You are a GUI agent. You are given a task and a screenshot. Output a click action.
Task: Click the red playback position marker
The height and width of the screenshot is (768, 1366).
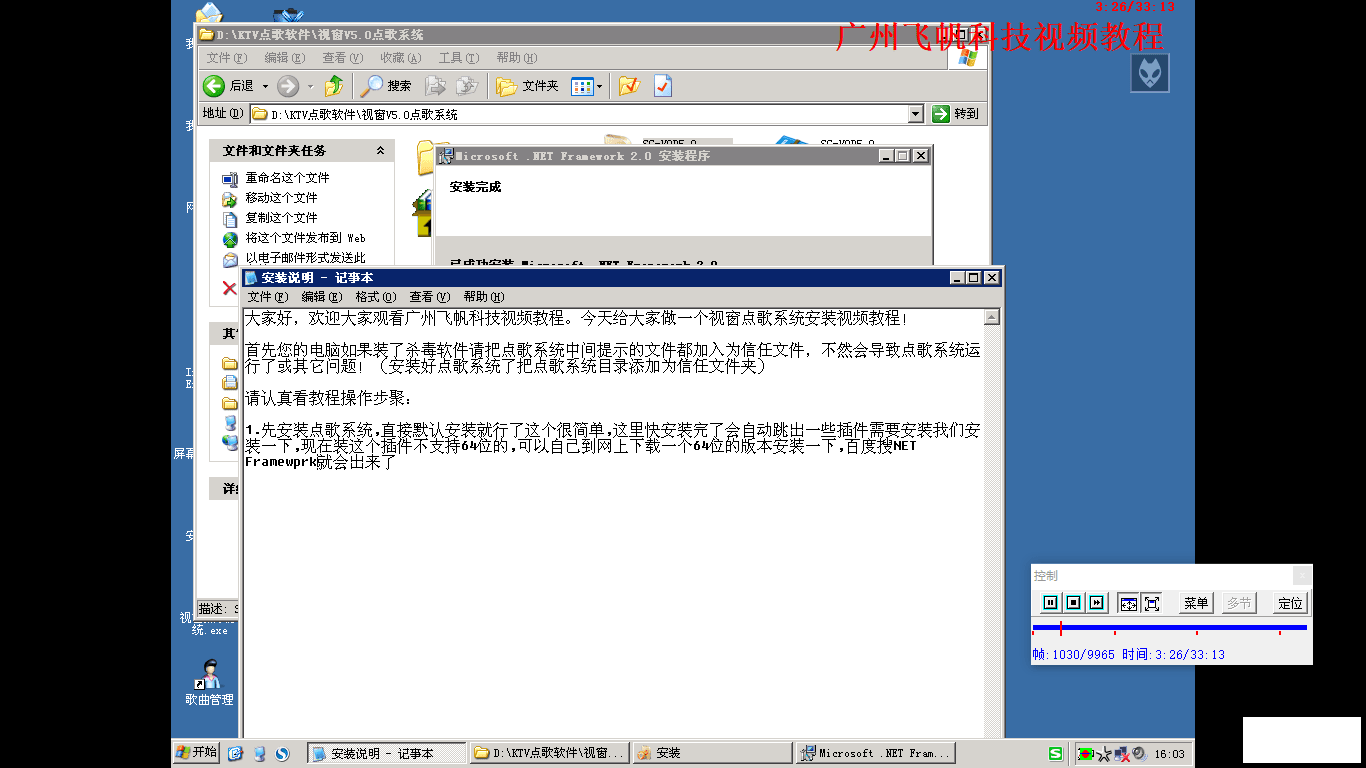[x=1060, y=628]
